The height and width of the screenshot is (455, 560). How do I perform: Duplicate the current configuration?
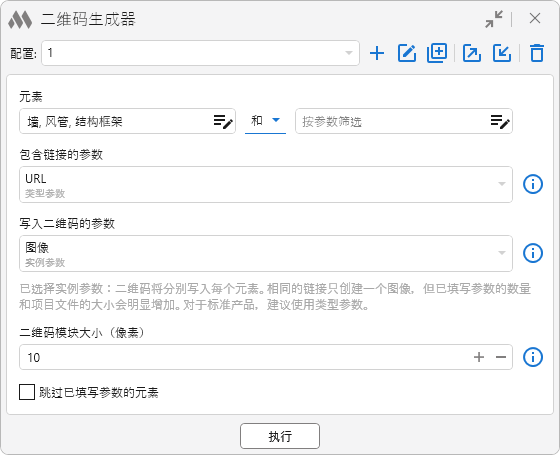pos(437,53)
